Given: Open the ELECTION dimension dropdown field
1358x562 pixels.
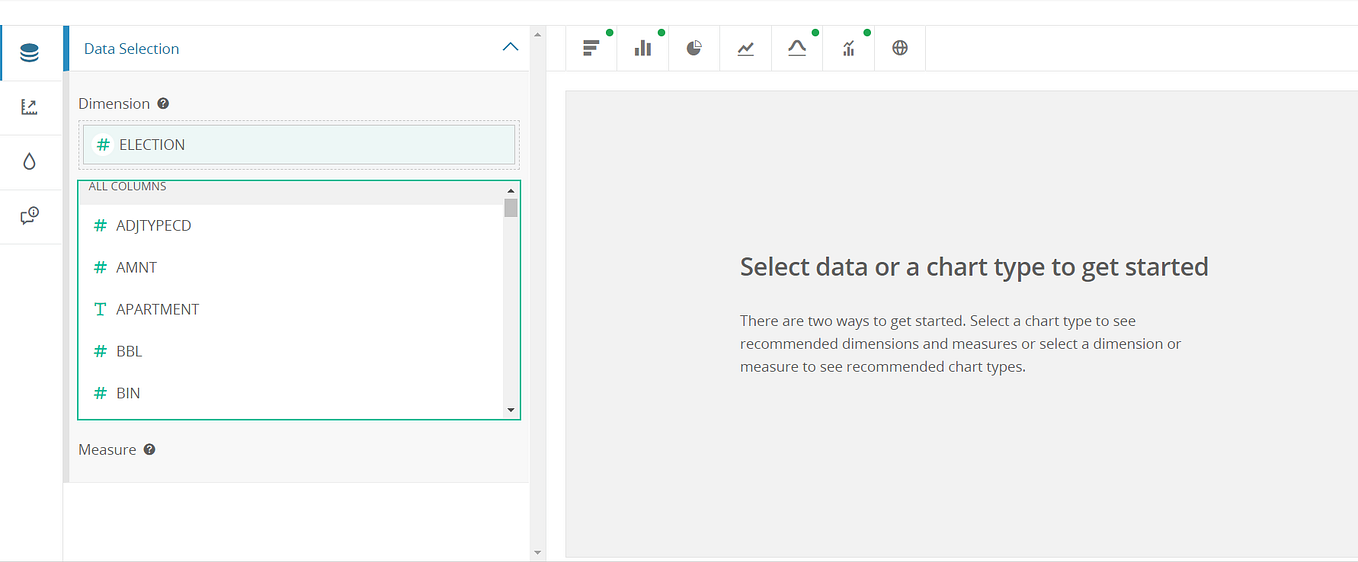Looking at the screenshot, I should pyautogui.click(x=299, y=144).
